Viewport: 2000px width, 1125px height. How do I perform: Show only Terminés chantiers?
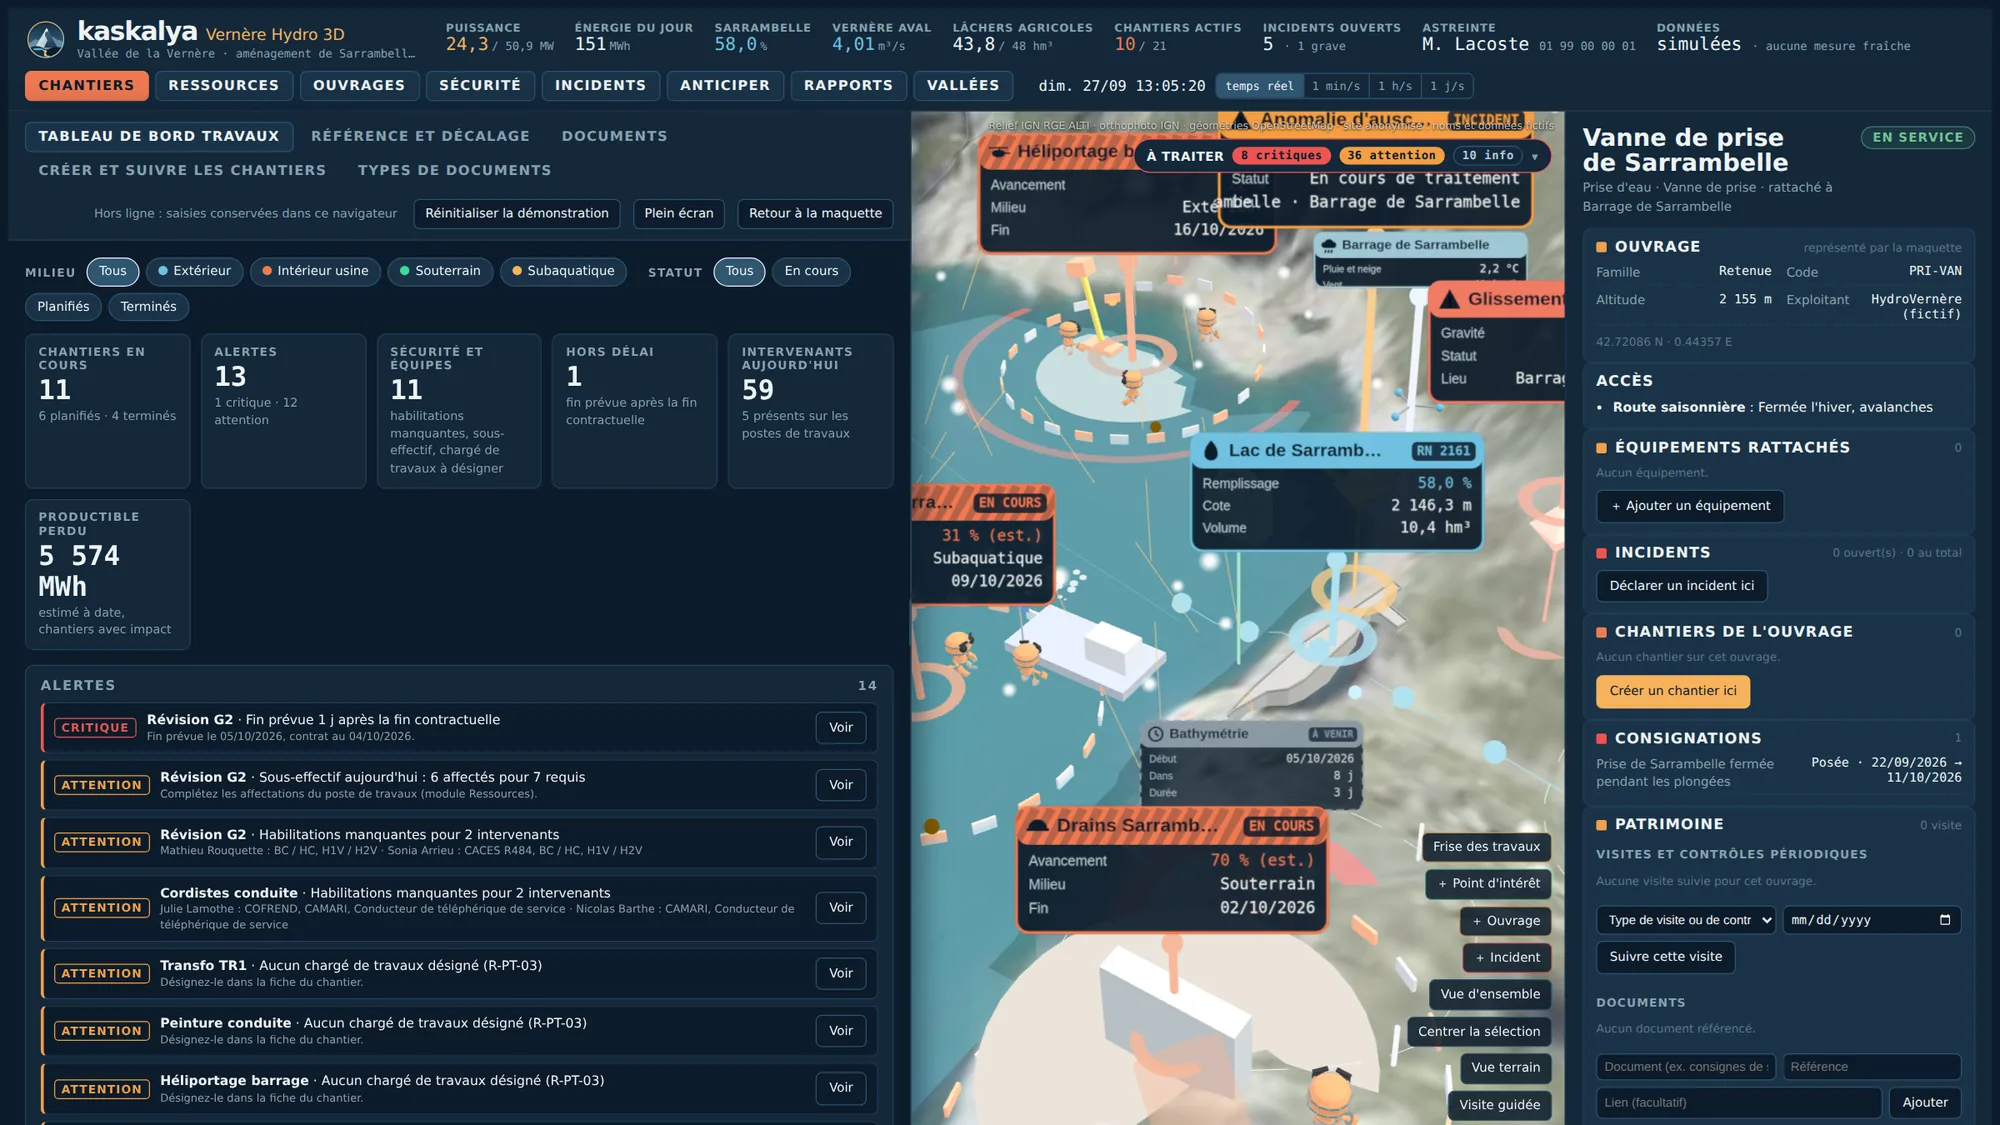click(148, 307)
